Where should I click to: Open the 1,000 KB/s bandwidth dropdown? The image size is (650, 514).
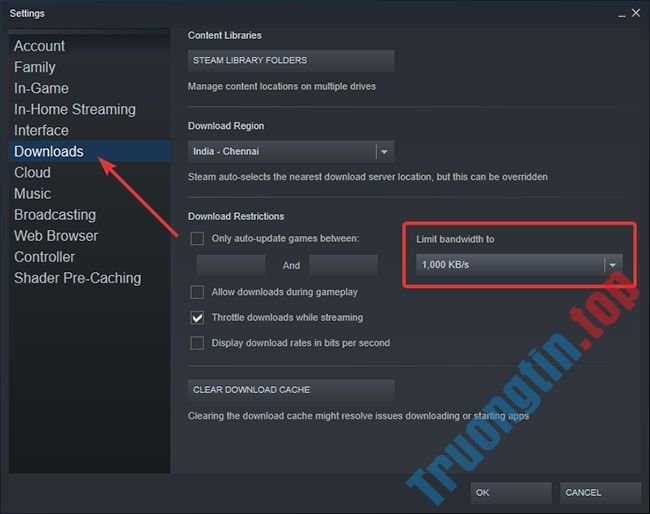pyautogui.click(x=519, y=265)
